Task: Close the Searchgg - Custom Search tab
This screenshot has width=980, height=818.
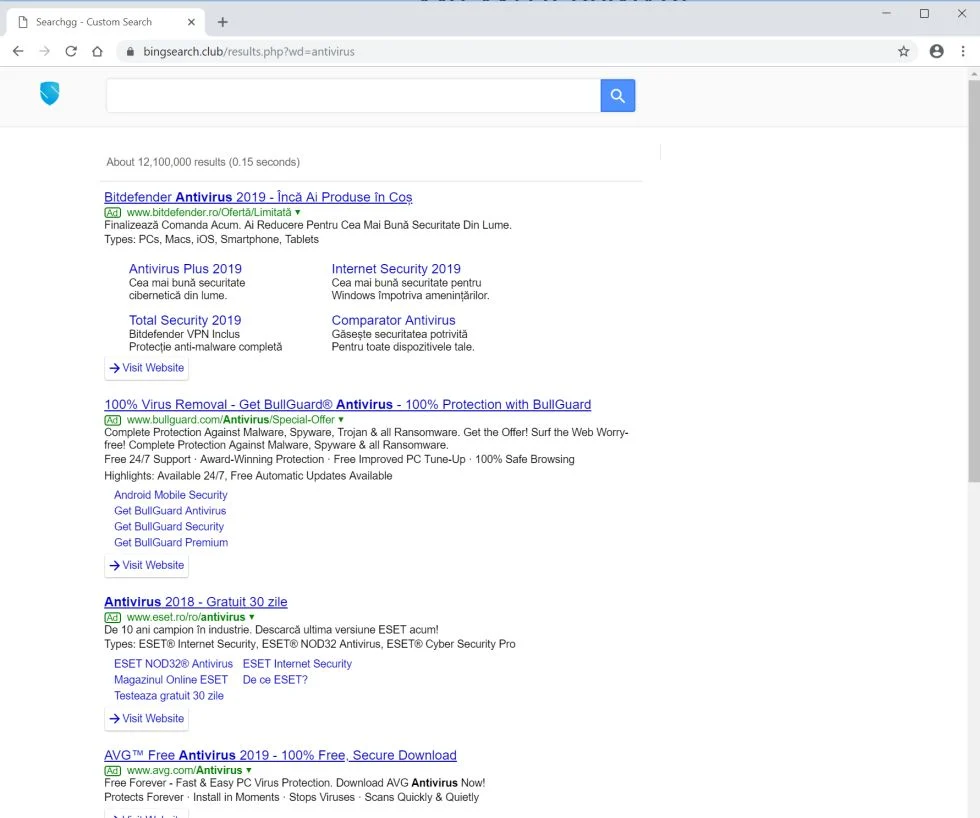Action: 191,22
